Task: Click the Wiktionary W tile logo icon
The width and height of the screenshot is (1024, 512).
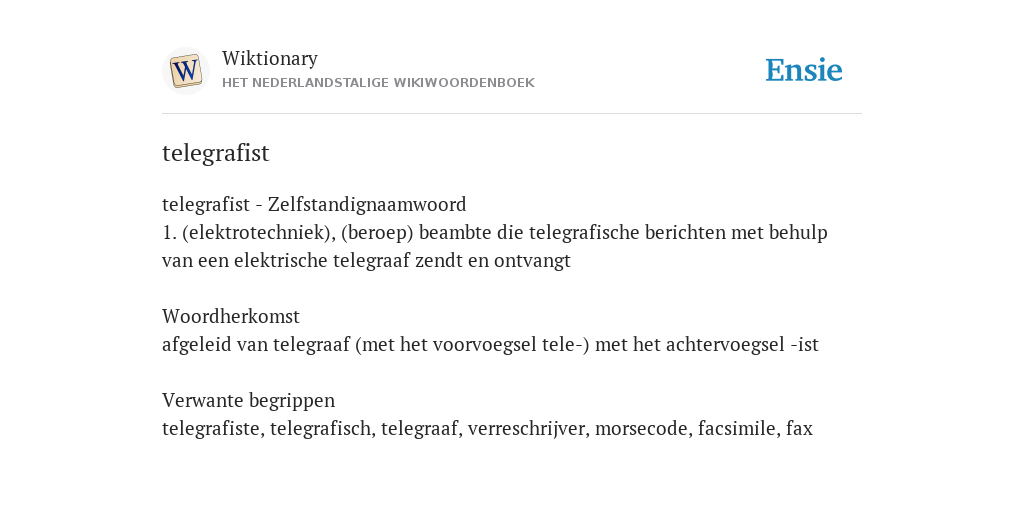Action: (x=185, y=71)
